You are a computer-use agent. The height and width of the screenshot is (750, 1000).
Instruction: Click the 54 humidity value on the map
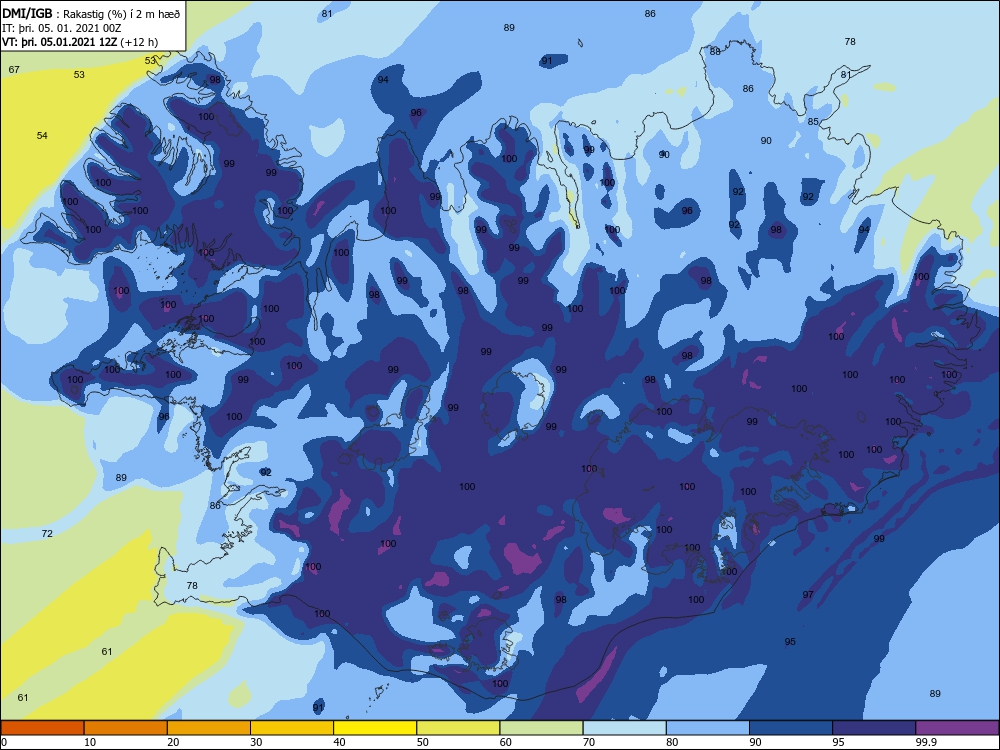pyautogui.click(x=42, y=135)
